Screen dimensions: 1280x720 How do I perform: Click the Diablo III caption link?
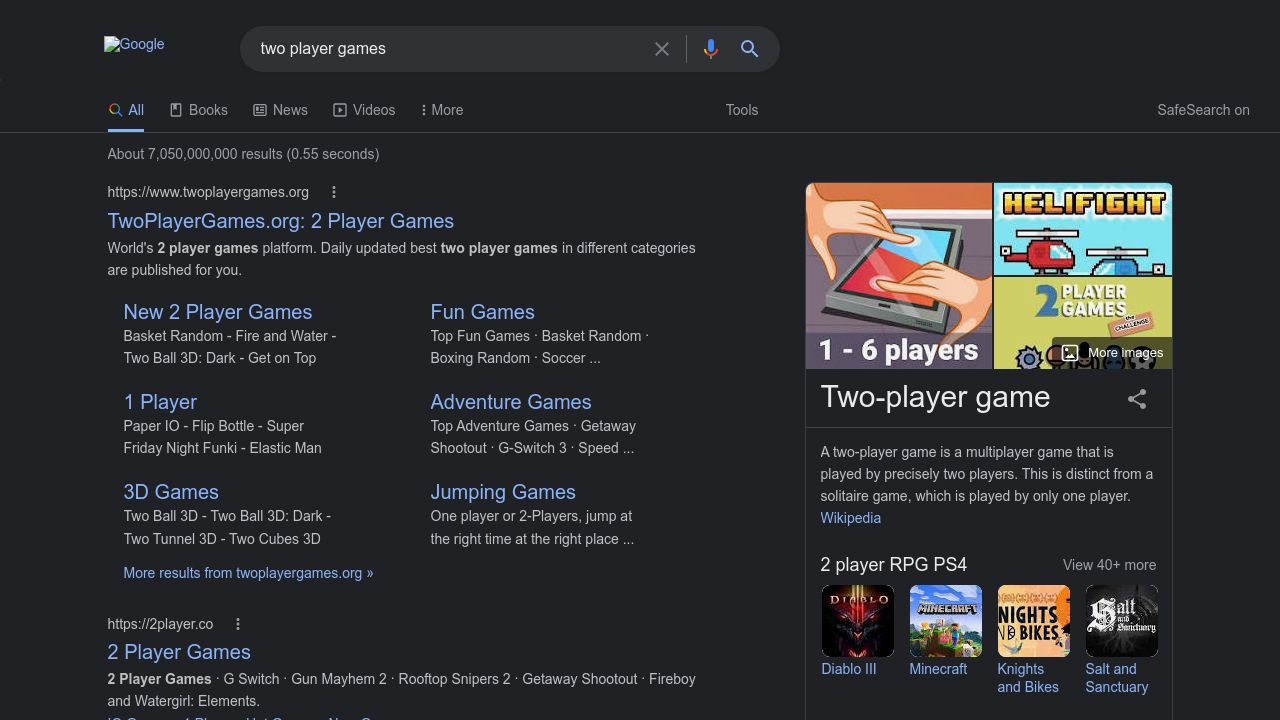coord(849,669)
